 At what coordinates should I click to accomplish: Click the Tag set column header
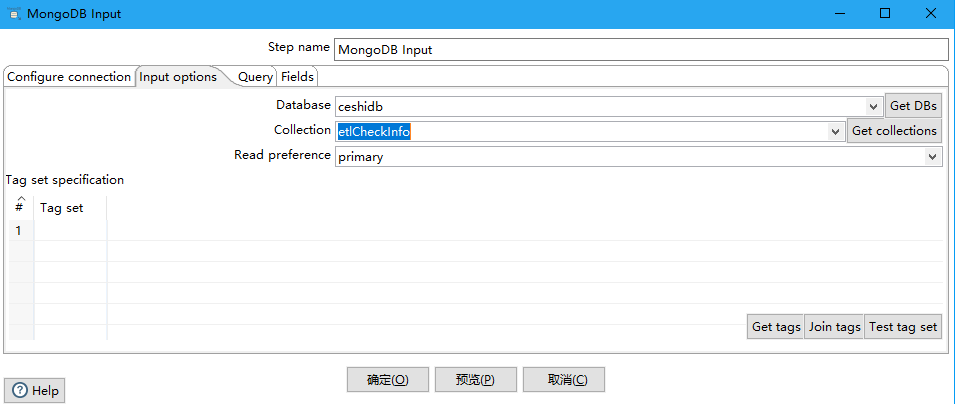[x=70, y=208]
